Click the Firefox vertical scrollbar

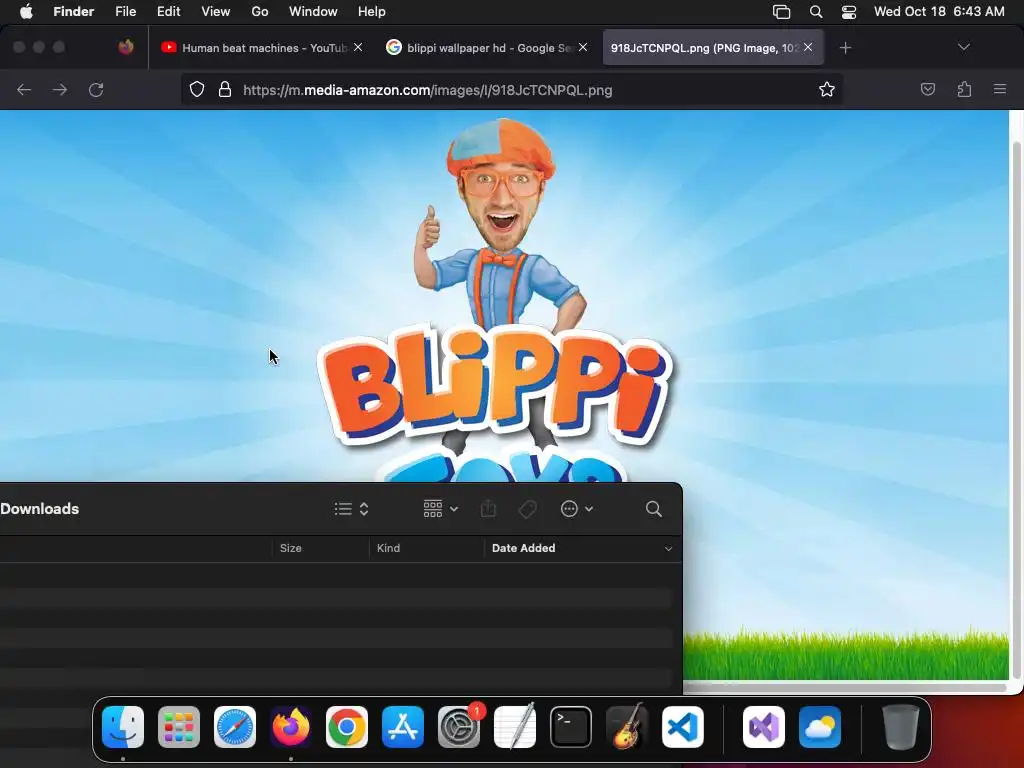point(1017,411)
